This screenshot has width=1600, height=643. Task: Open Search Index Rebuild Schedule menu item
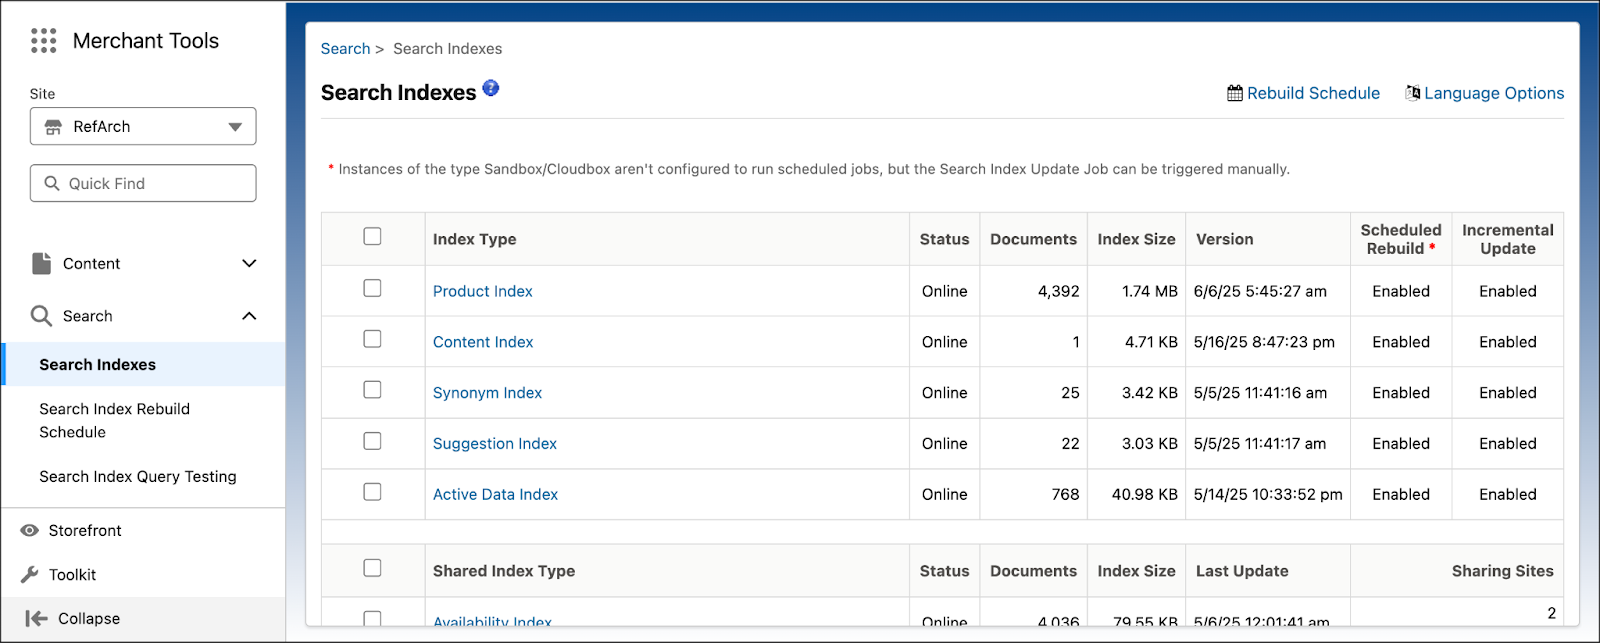coord(114,420)
